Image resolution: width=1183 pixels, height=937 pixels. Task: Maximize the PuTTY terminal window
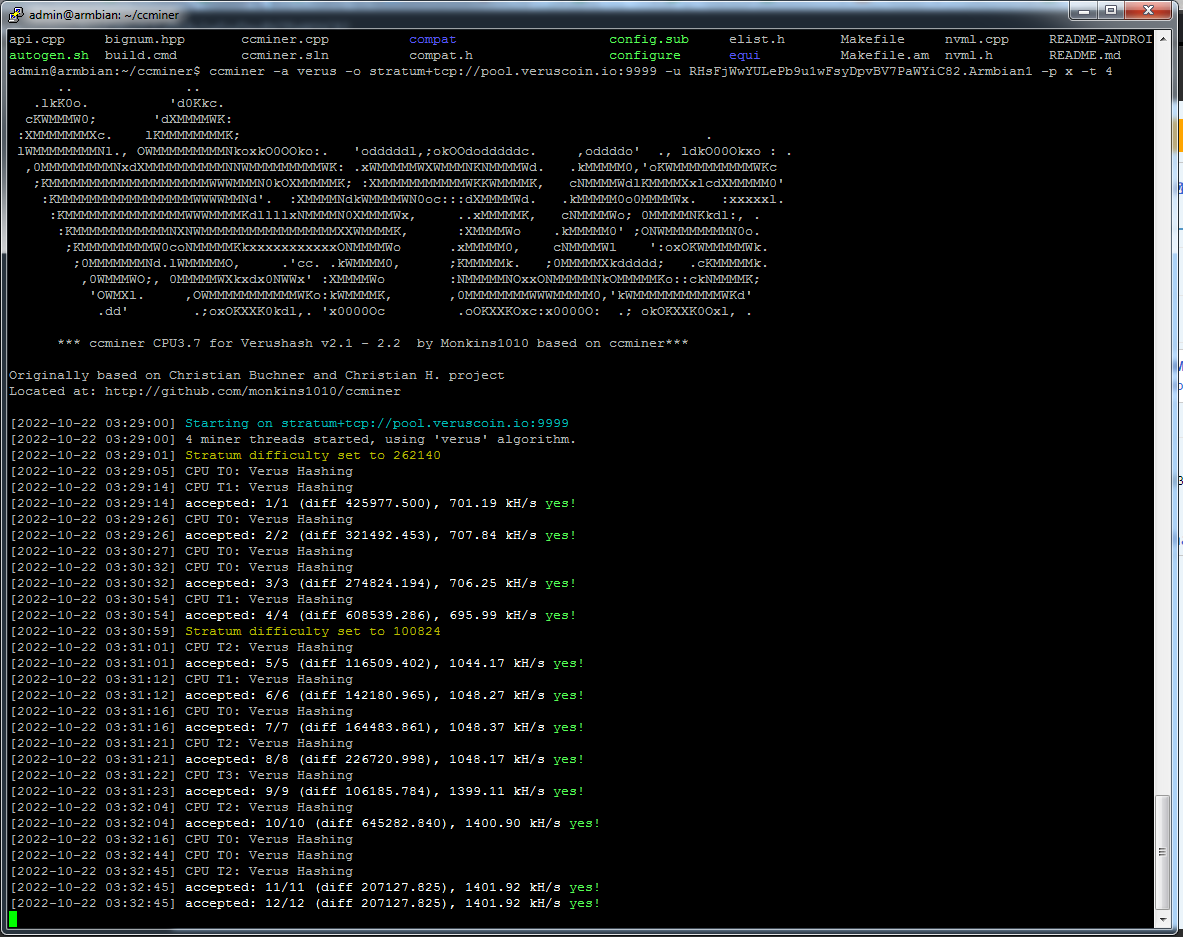click(x=1111, y=11)
